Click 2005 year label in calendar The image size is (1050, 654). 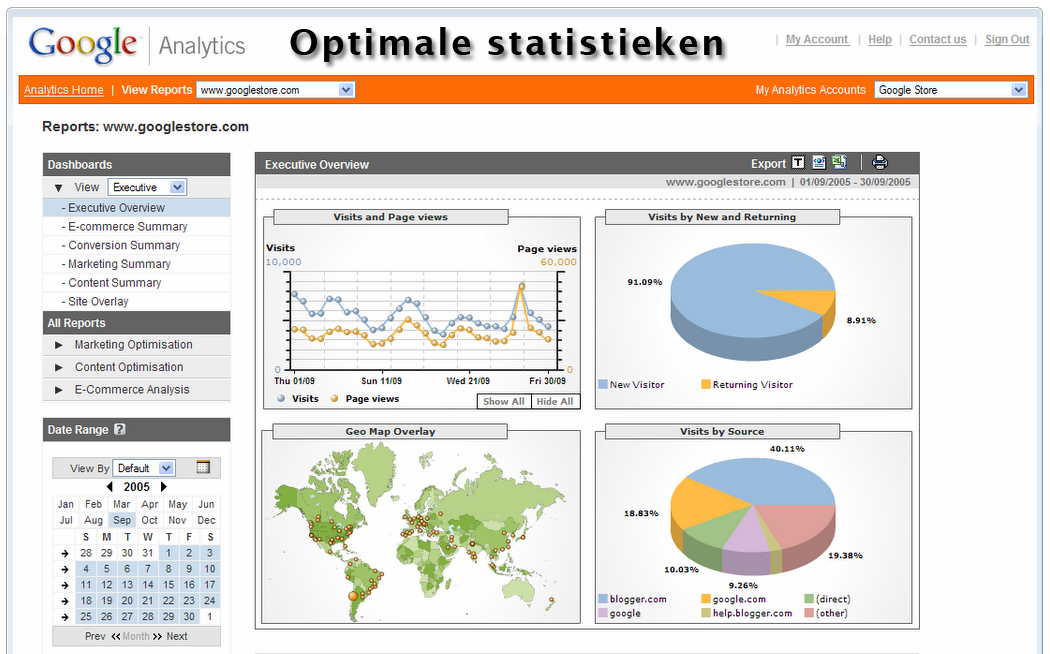tap(137, 487)
